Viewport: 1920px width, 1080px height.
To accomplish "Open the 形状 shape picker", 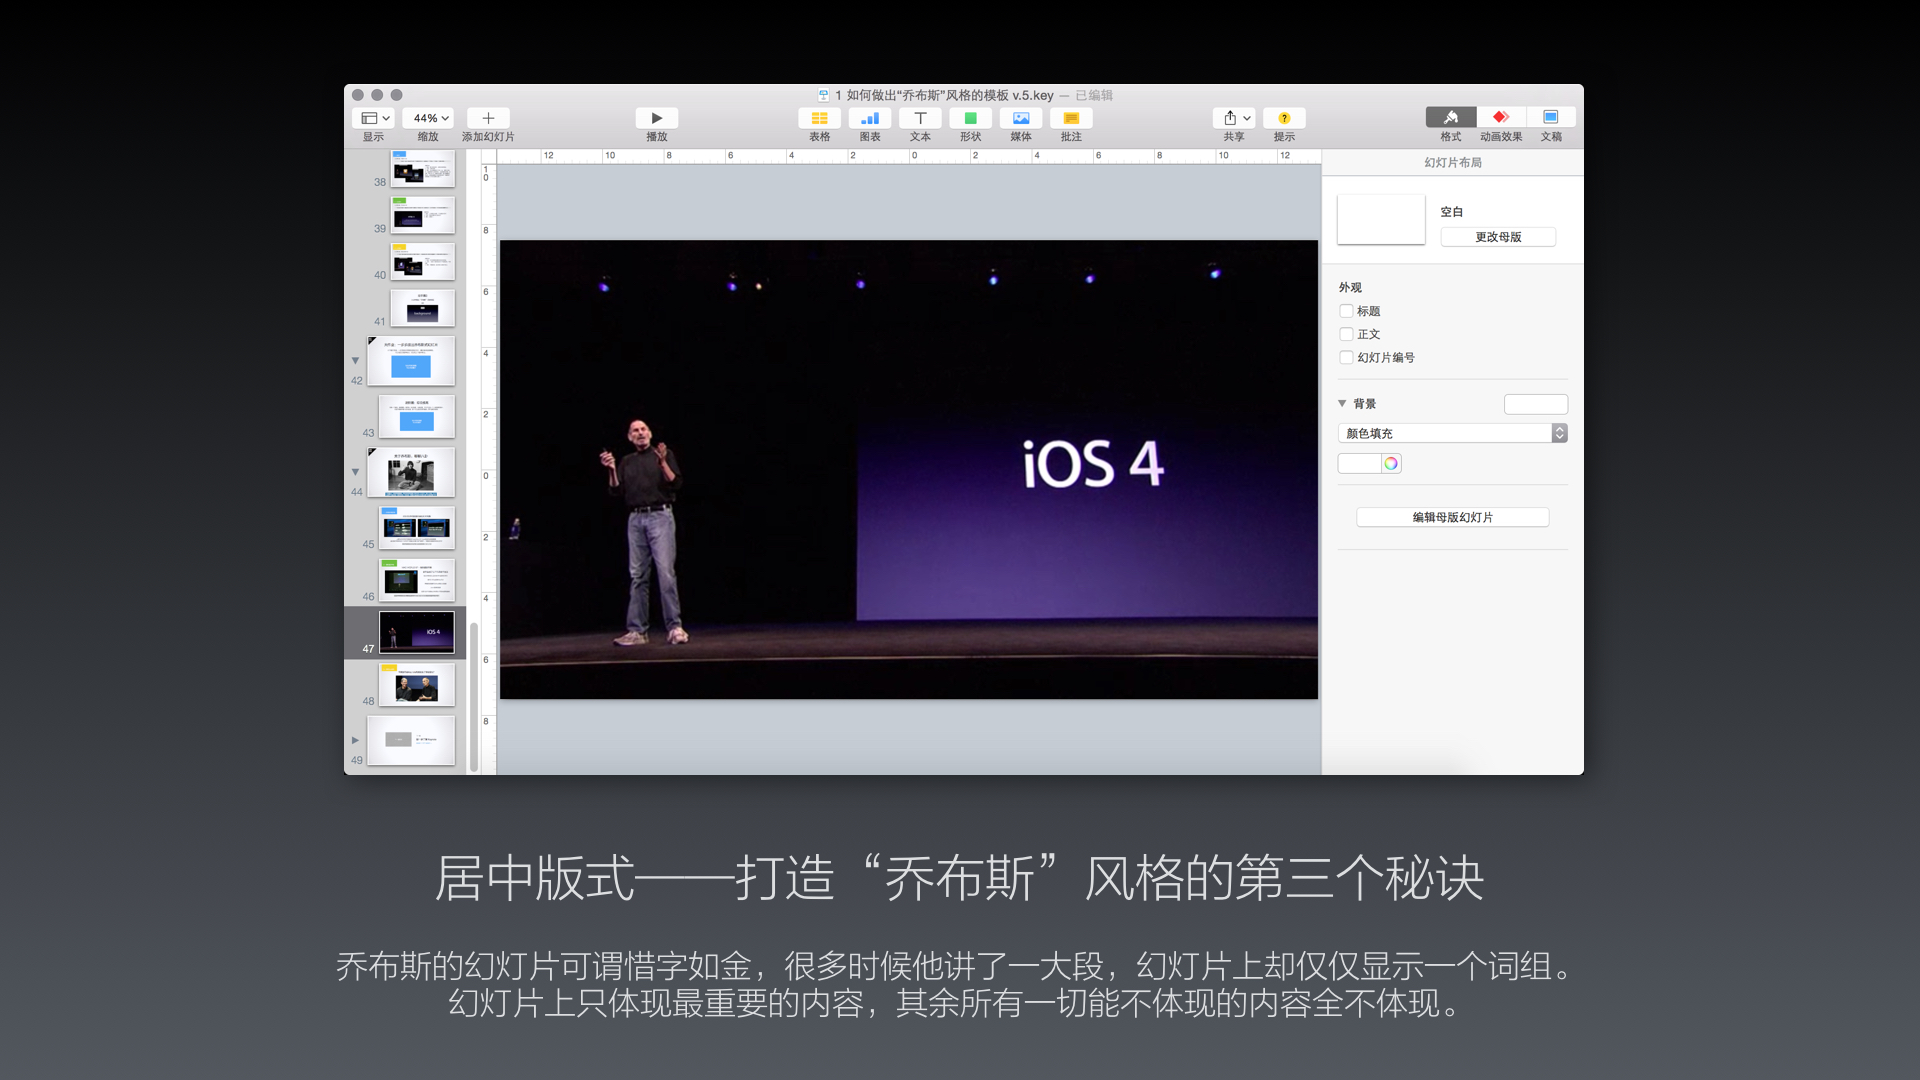I will pyautogui.click(x=970, y=118).
